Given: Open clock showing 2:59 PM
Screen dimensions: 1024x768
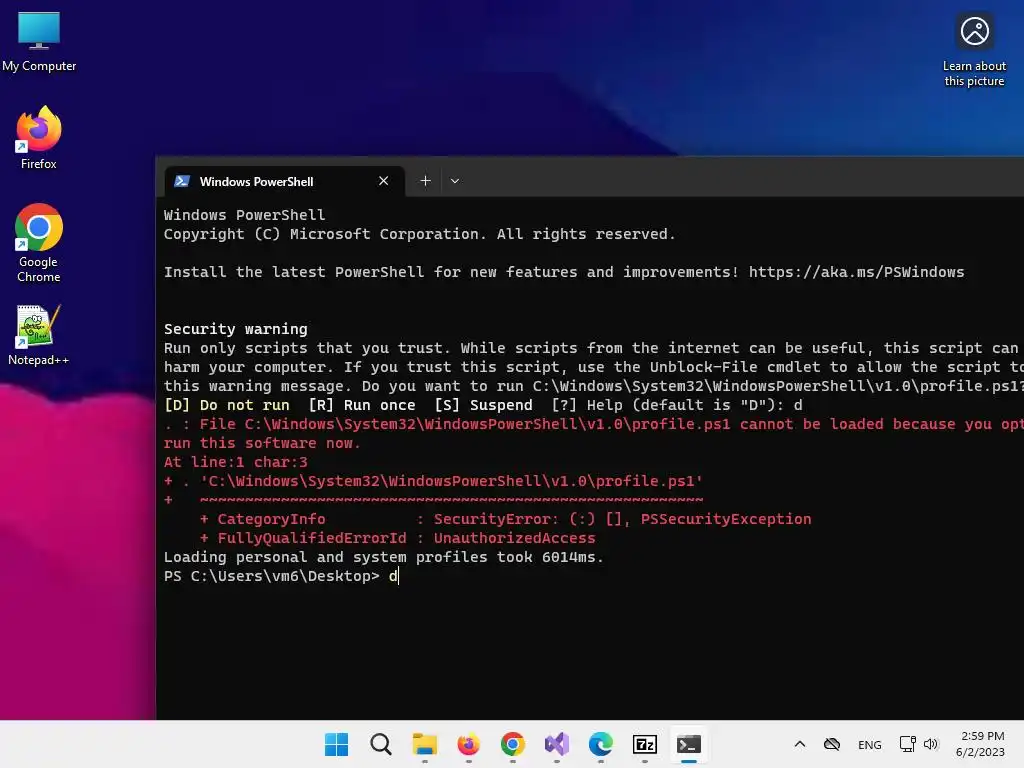Looking at the screenshot, I should (980, 744).
